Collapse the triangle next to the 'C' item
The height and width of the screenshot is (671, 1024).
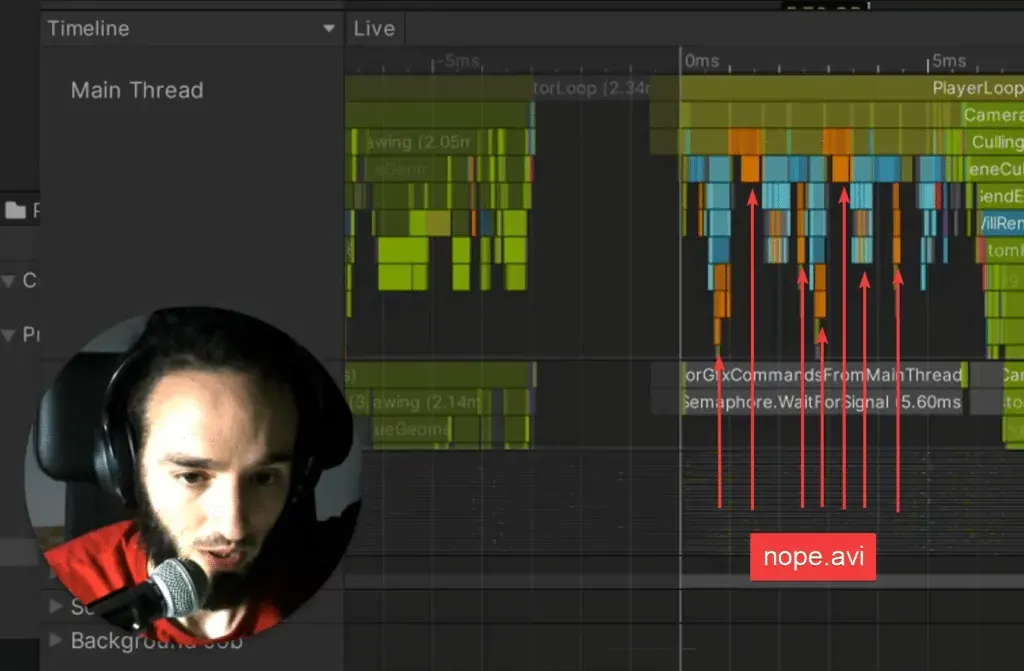[x=9, y=280]
